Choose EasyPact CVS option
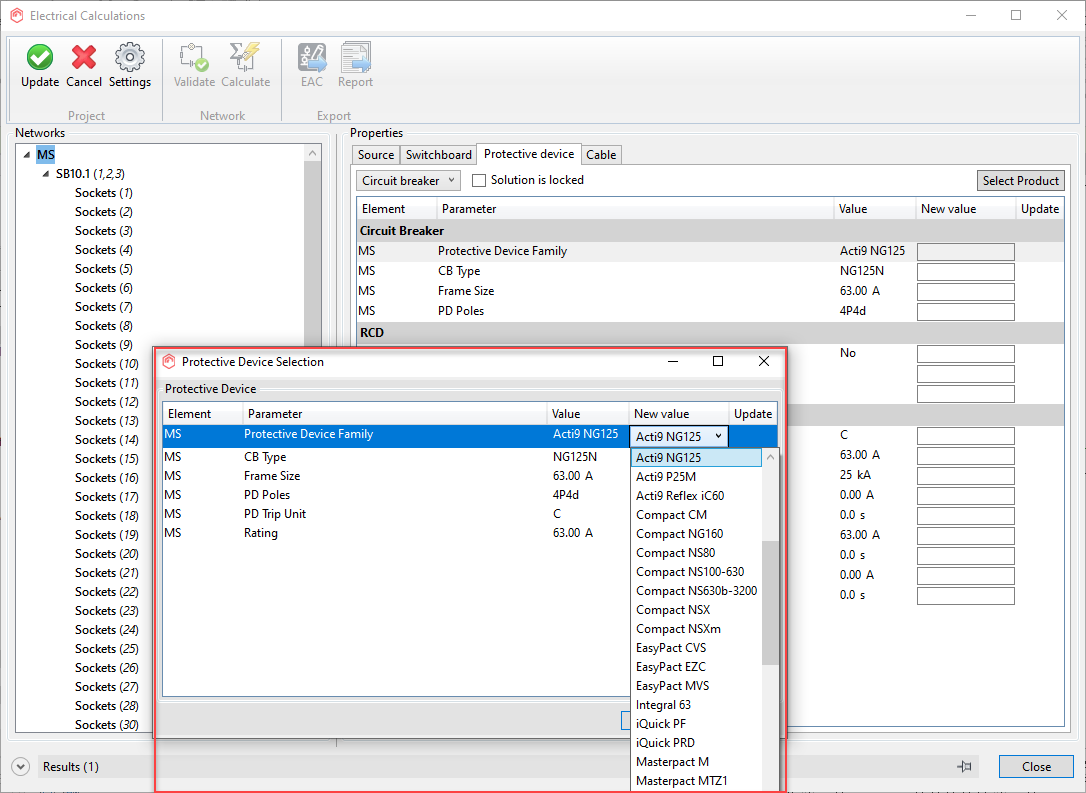Image resolution: width=1086 pixels, height=793 pixels. pos(696,648)
